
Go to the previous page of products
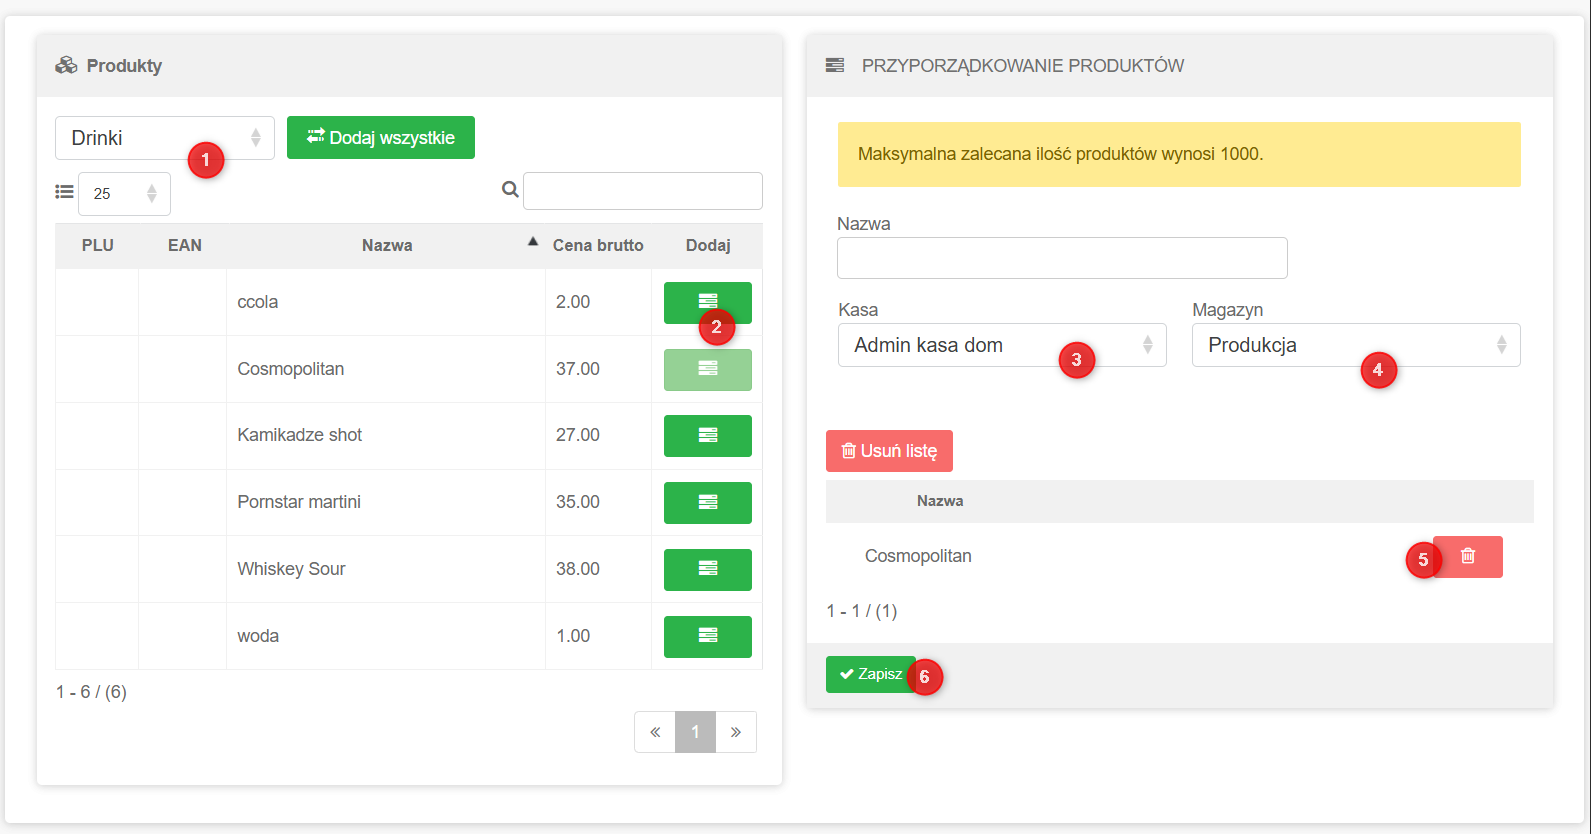click(x=655, y=732)
